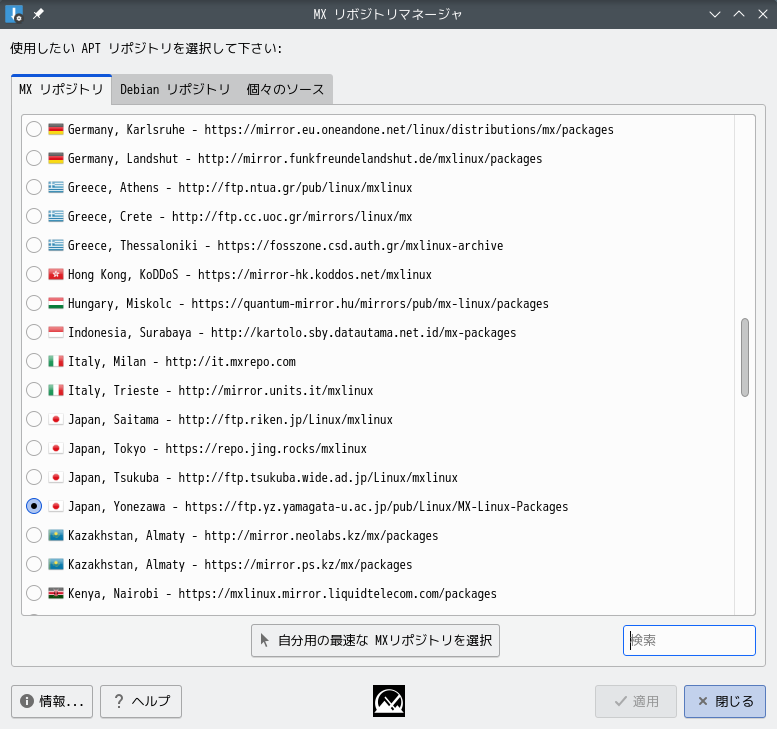Viewport: 777px width, 729px height.
Task: Click the selected Japan, Yonezawa radio button
Action: [x=34, y=506]
